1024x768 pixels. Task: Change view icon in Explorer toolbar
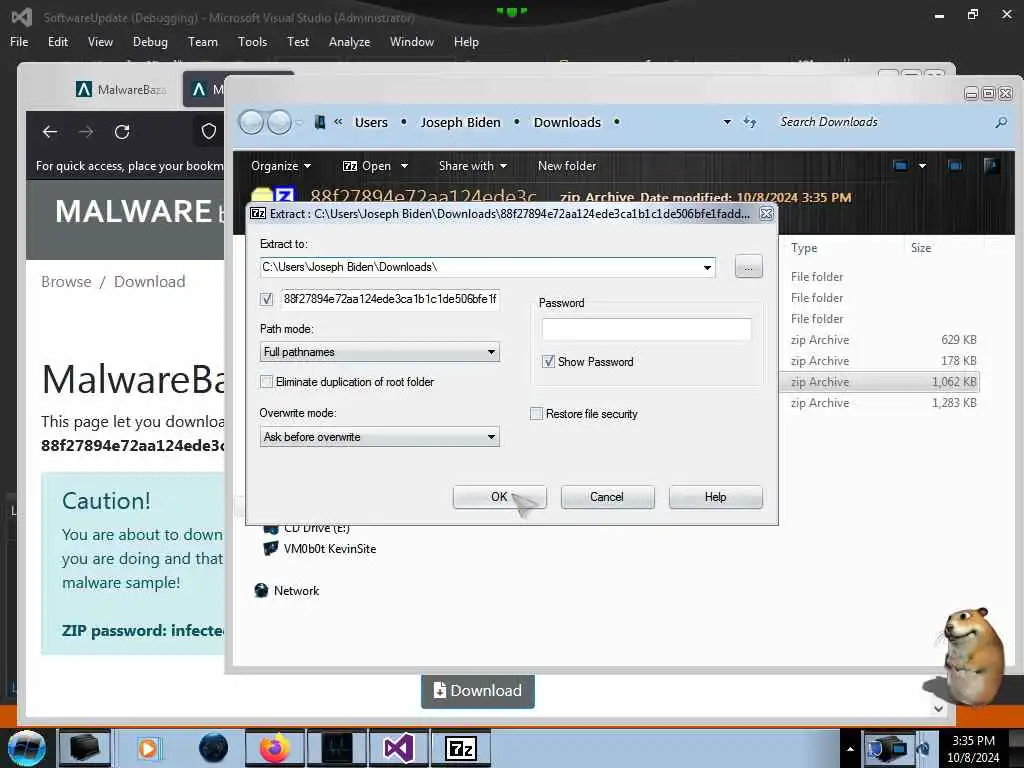[x=901, y=166]
